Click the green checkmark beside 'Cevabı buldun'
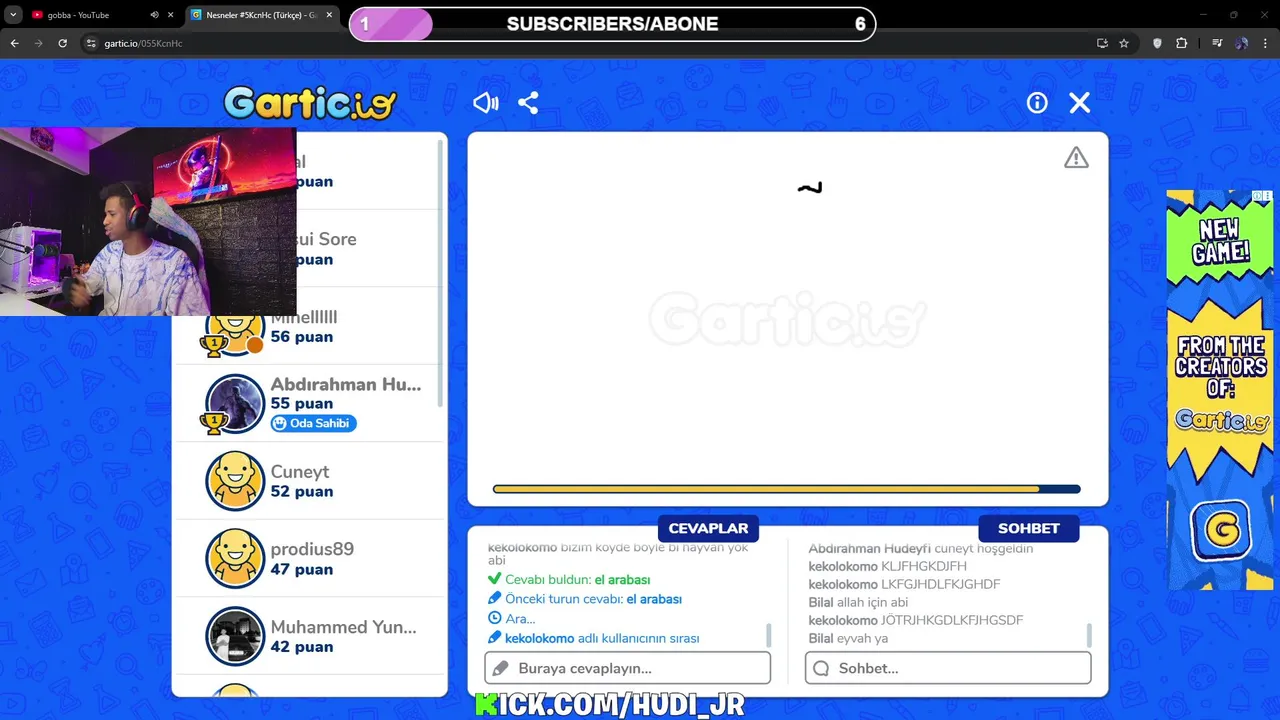The height and width of the screenshot is (720, 1280). pos(494,579)
